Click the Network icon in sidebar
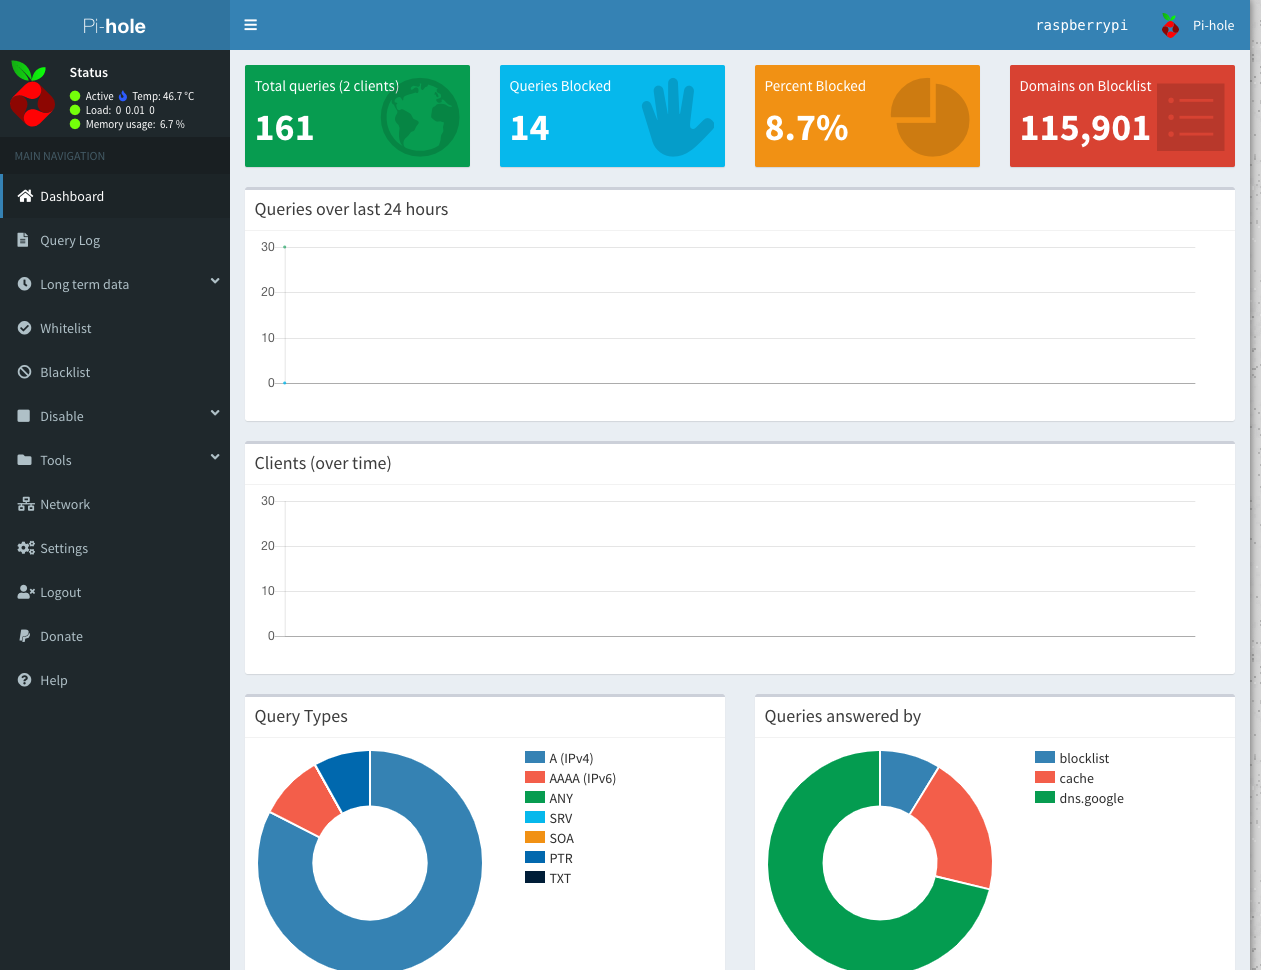Screen dimensions: 1261x970 tap(25, 504)
